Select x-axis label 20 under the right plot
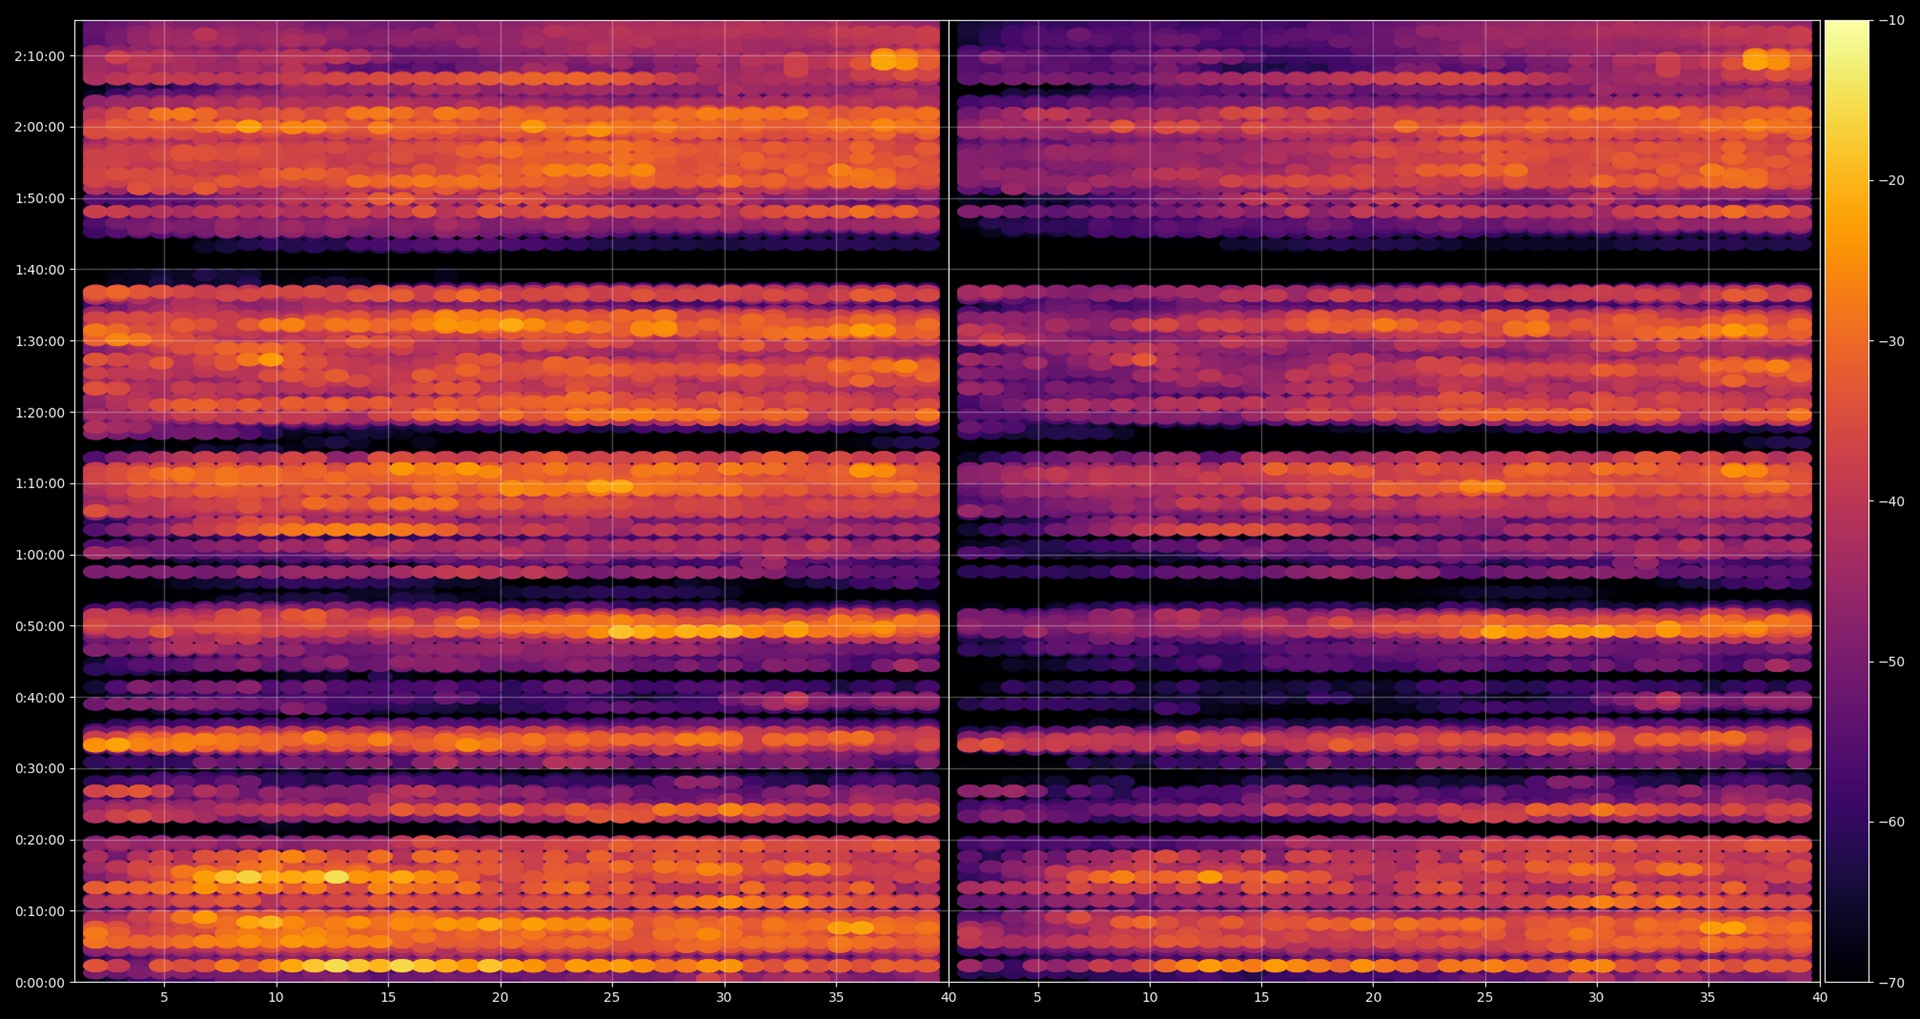The image size is (1920, 1019). coord(1373,997)
